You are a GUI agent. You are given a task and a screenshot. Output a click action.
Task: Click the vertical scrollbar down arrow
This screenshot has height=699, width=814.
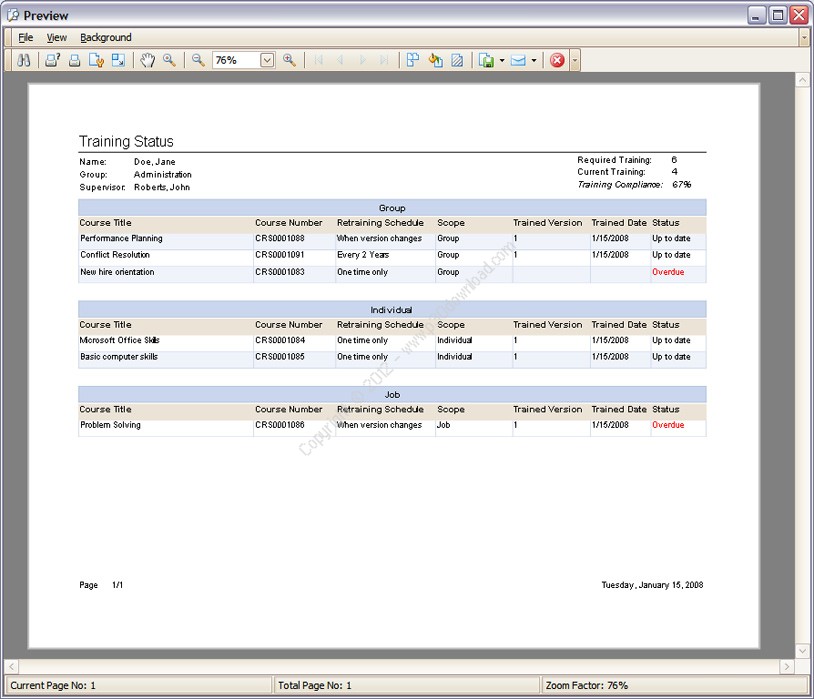pos(802,651)
